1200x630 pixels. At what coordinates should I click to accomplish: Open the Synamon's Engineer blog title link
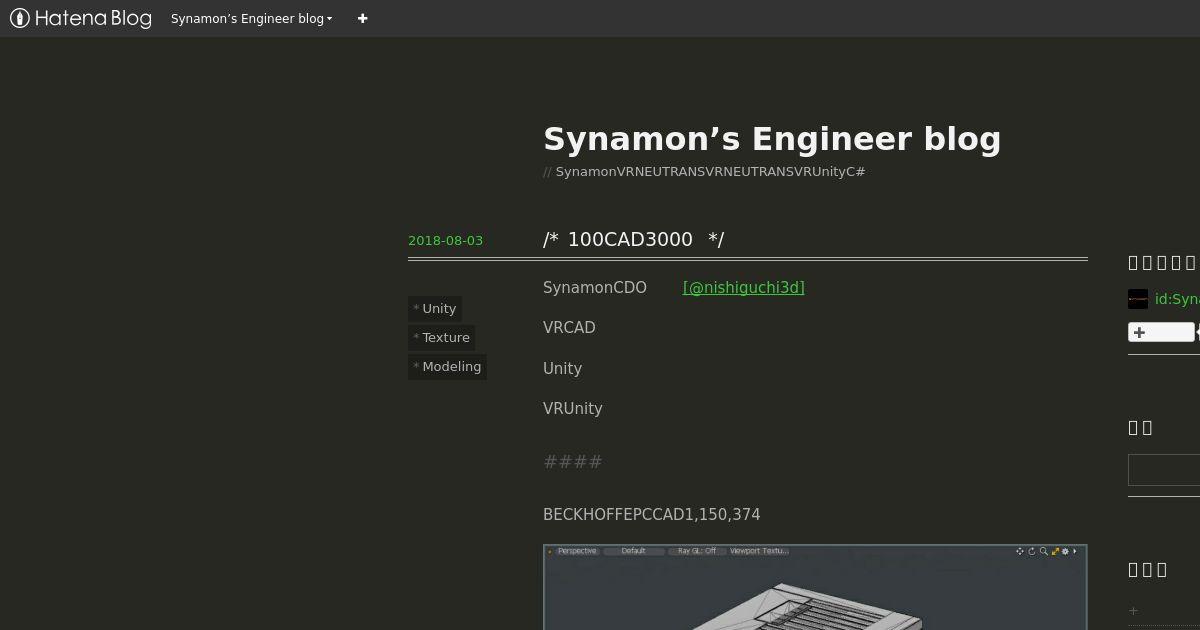tap(772, 139)
